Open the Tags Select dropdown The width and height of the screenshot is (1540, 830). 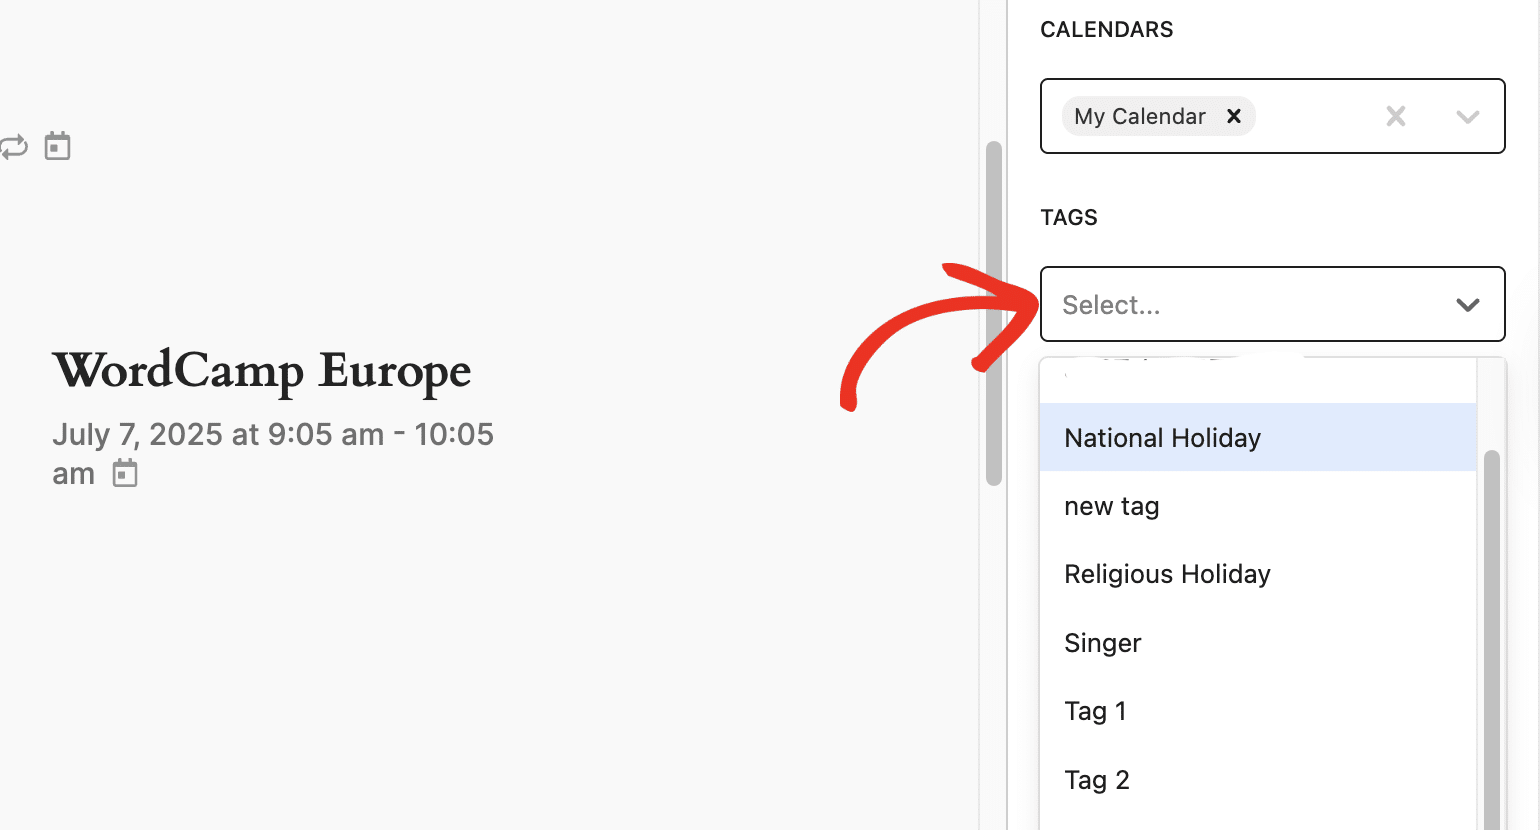coord(1272,304)
